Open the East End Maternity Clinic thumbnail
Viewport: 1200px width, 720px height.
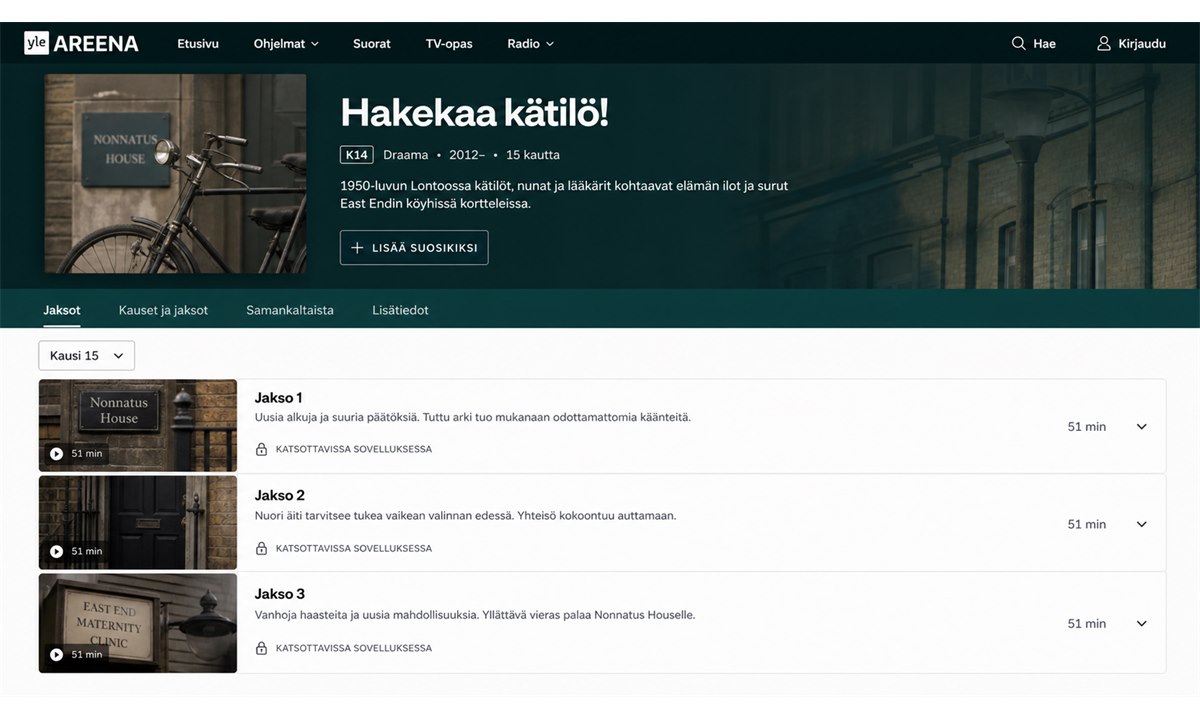coord(138,622)
